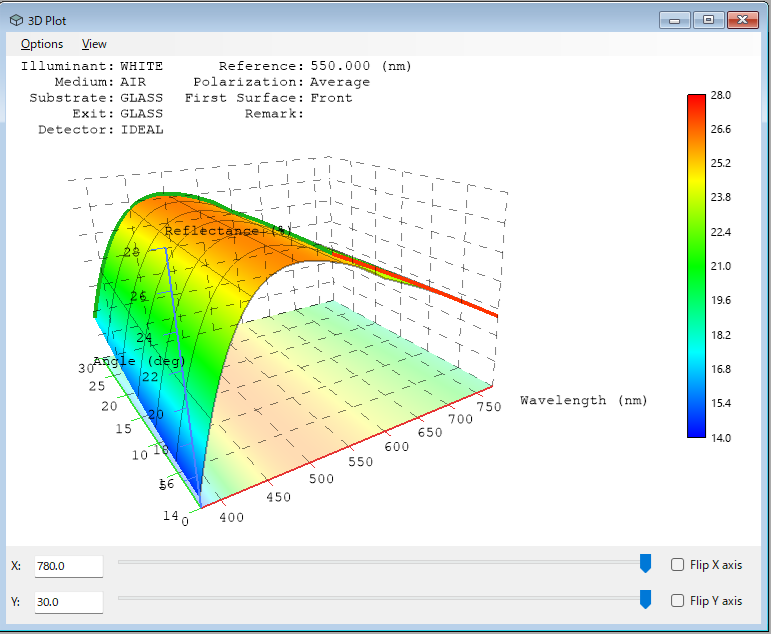Click the blue bottom of the color scale bar
This screenshot has height=634, width=771.
[696, 430]
